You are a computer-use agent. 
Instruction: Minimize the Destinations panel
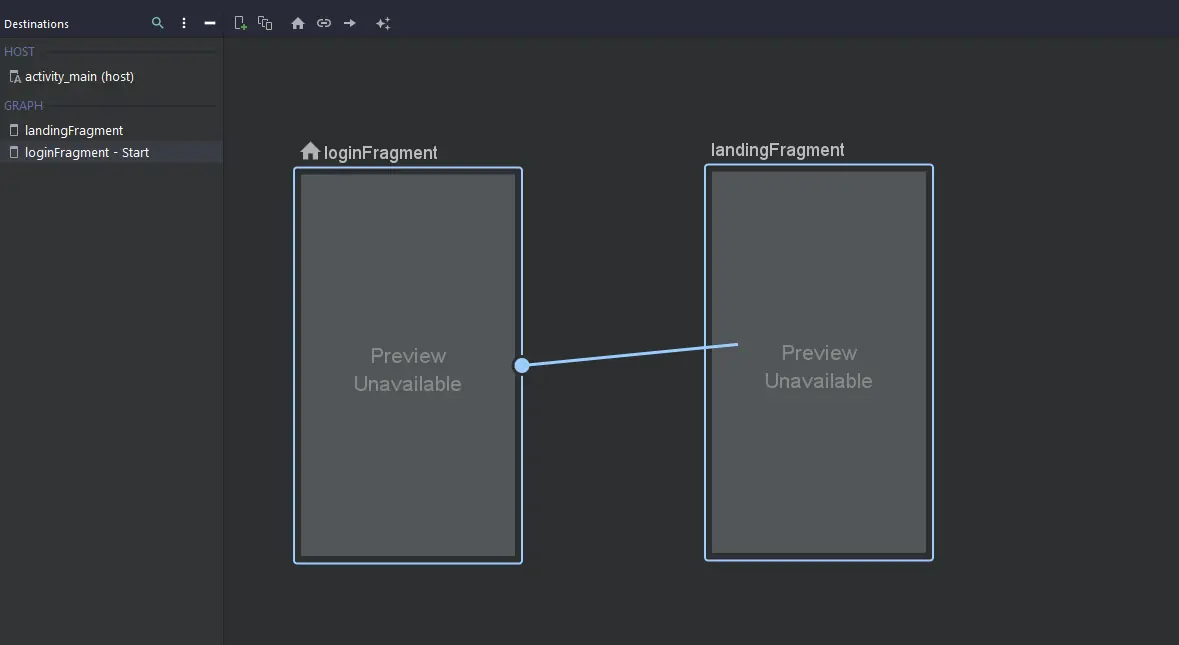(x=210, y=23)
